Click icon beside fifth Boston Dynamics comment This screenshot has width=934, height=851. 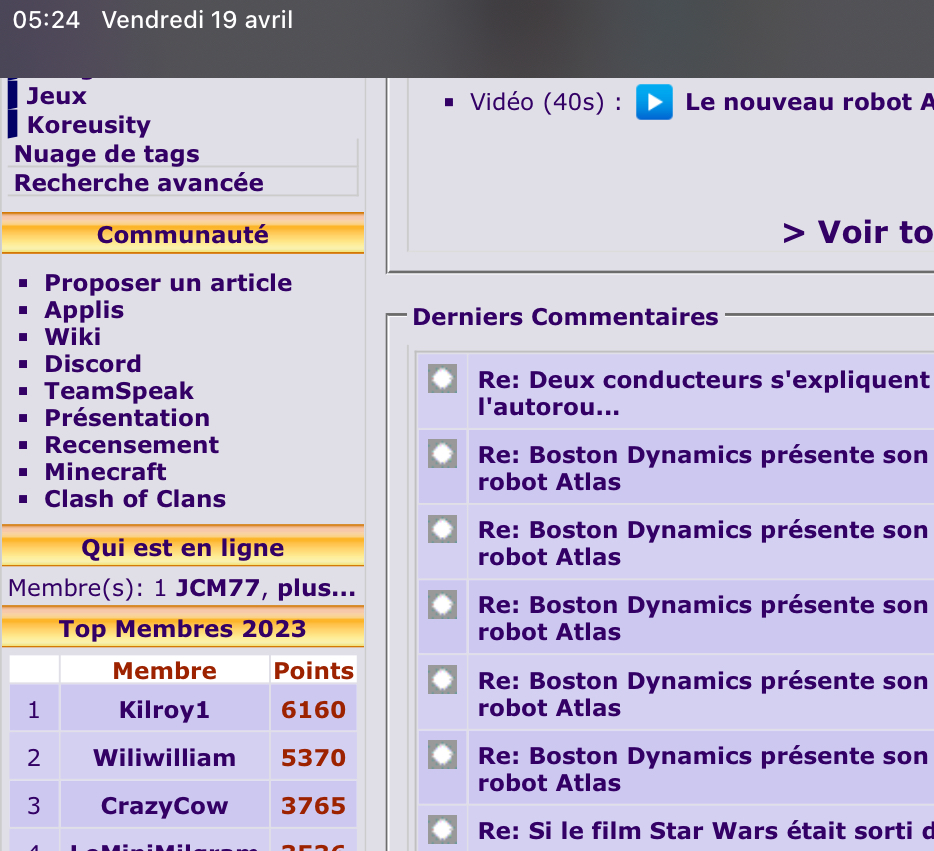[x=442, y=755]
